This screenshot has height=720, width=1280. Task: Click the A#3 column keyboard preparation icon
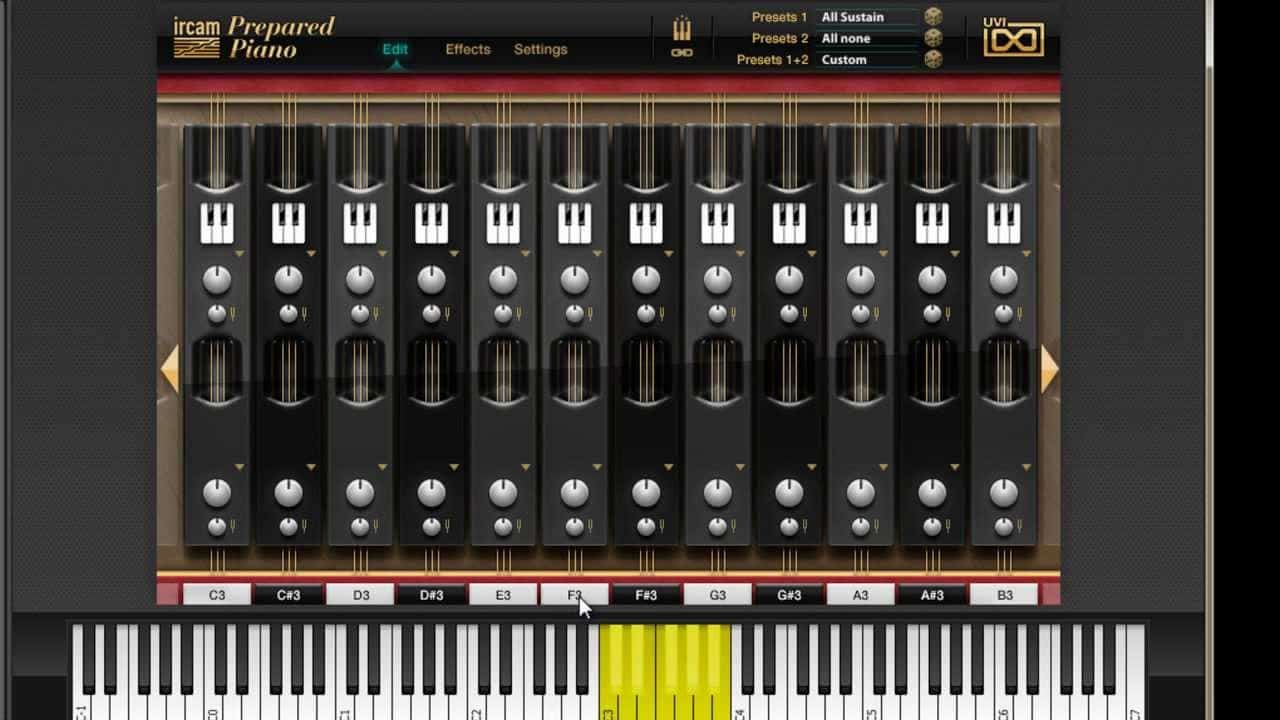[932, 224]
